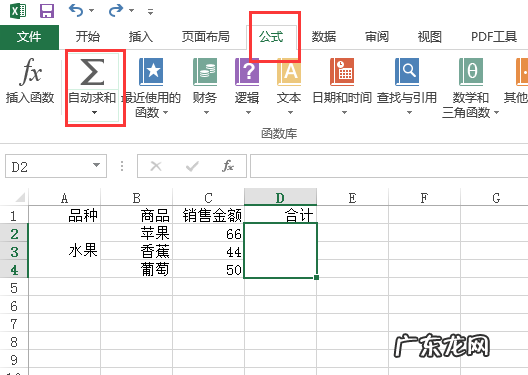Click the 香蕉 cell
528x375 pixels.
tap(136, 251)
